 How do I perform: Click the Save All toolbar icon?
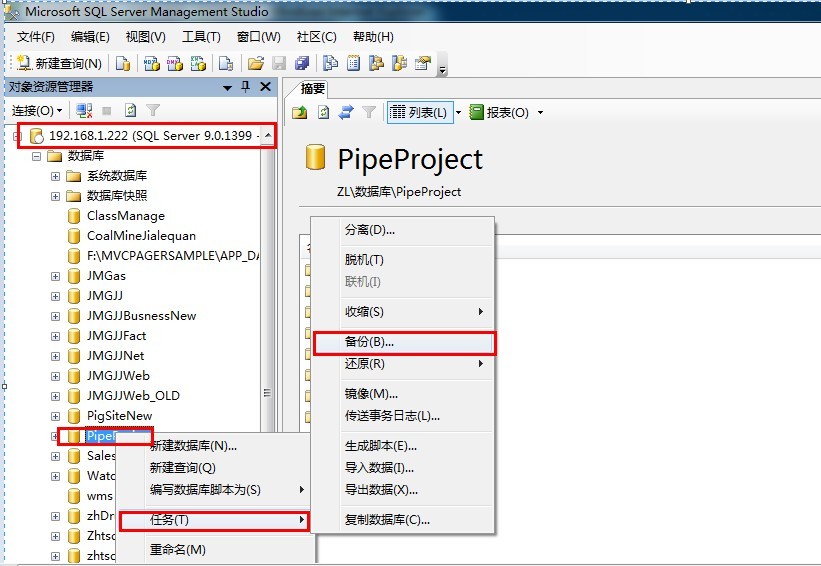click(302, 63)
